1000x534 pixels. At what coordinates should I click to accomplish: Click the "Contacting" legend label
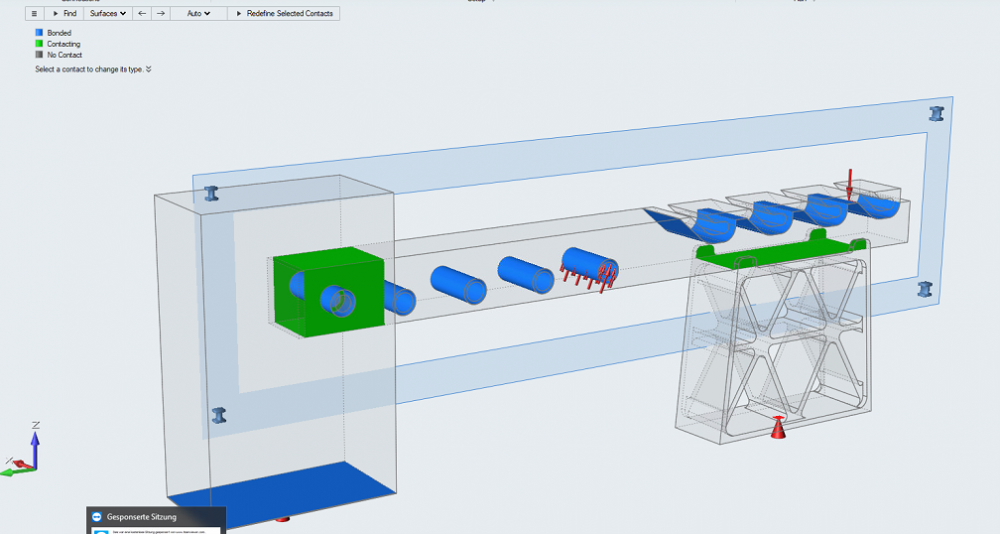(x=64, y=44)
